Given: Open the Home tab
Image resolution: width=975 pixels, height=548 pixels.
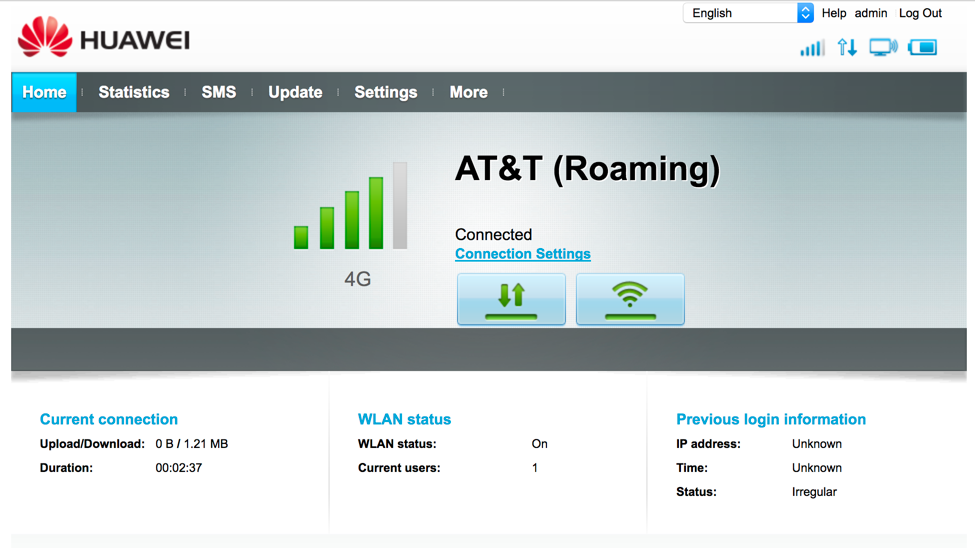Looking at the screenshot, I should coord(44,92).
